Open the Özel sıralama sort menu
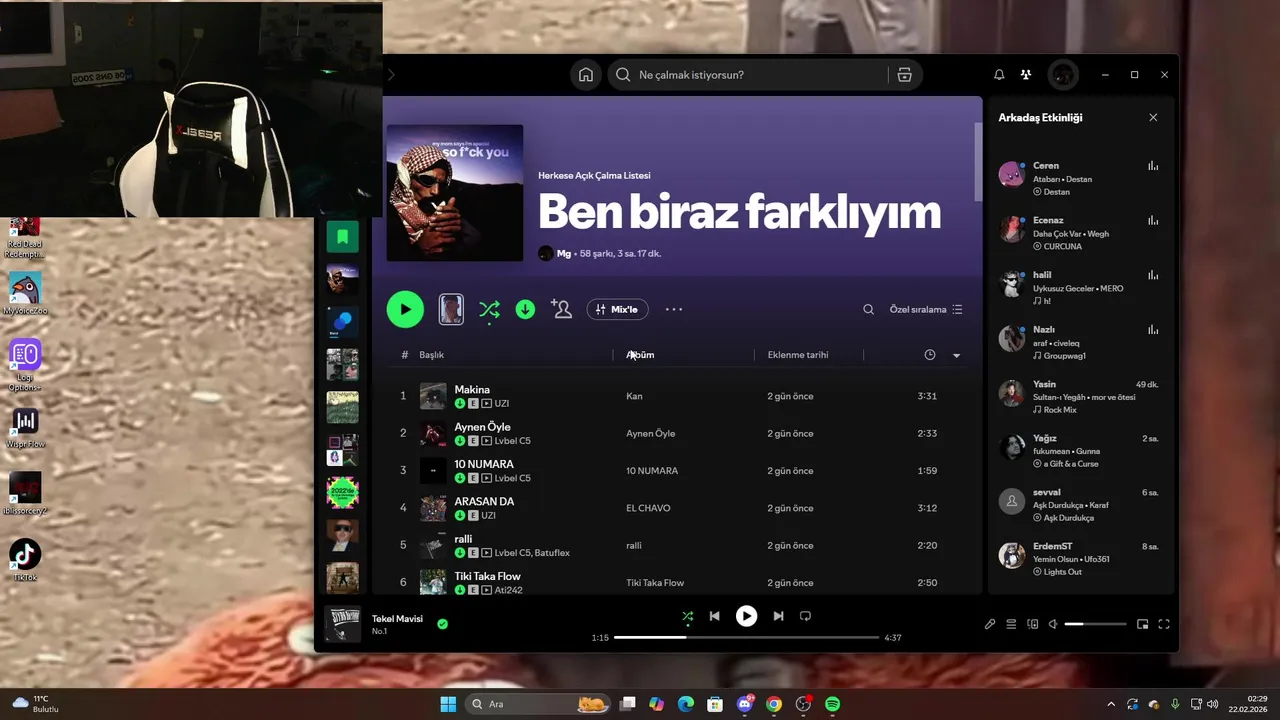Image resolution: width=1280 pixels, height=720 pixels. (x=926, y=310)
